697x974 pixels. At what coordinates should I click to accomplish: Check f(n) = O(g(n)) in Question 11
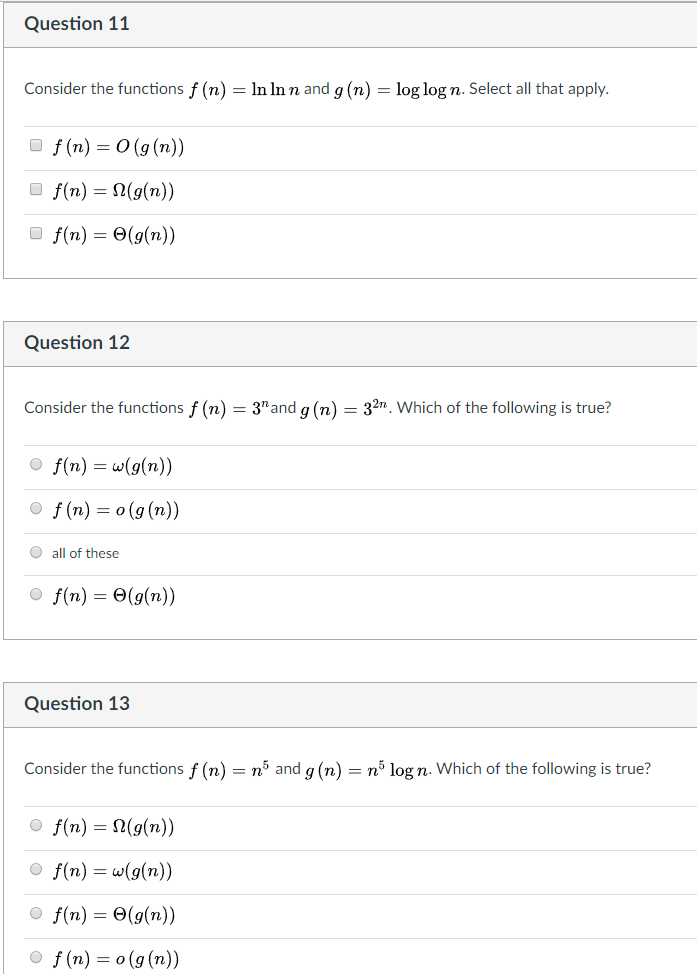pos(35,144)
